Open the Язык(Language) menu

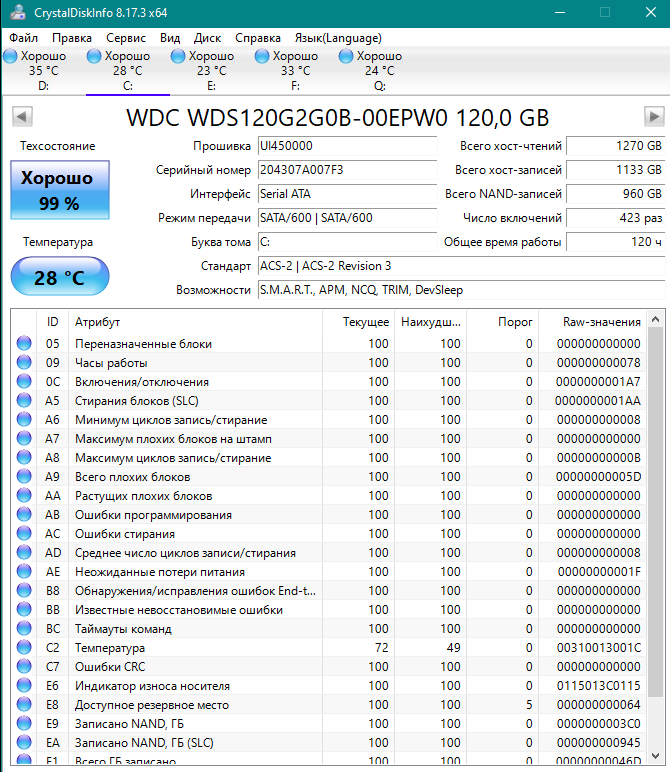[338, 38]
